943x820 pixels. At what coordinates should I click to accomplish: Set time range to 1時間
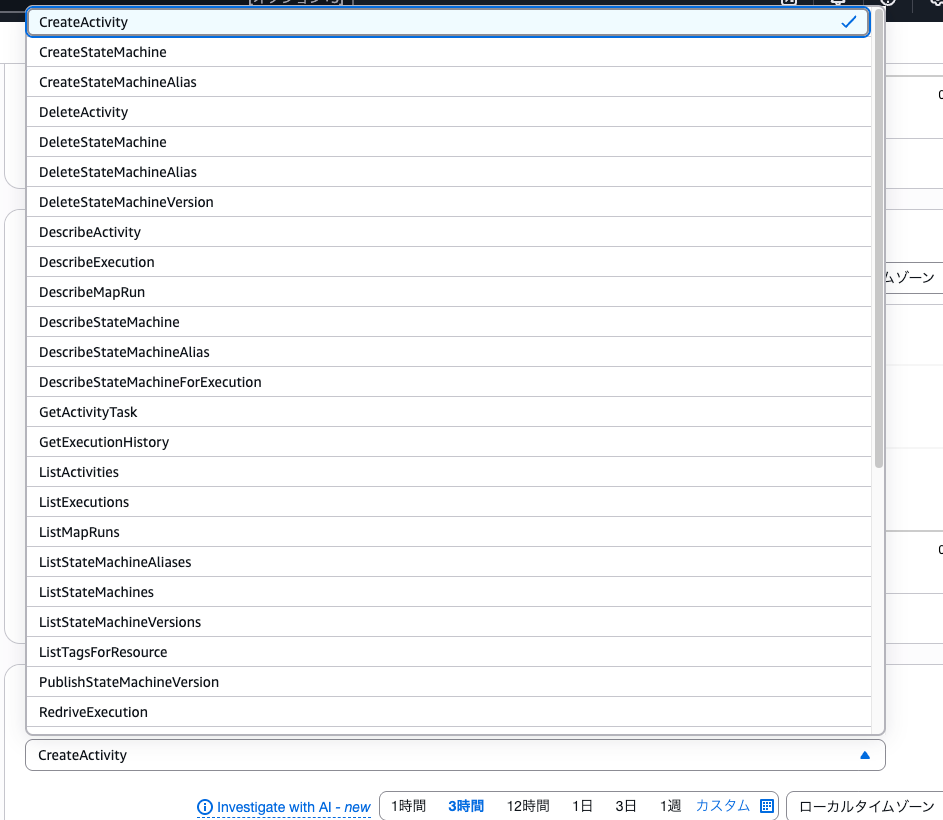coord(408,806)
